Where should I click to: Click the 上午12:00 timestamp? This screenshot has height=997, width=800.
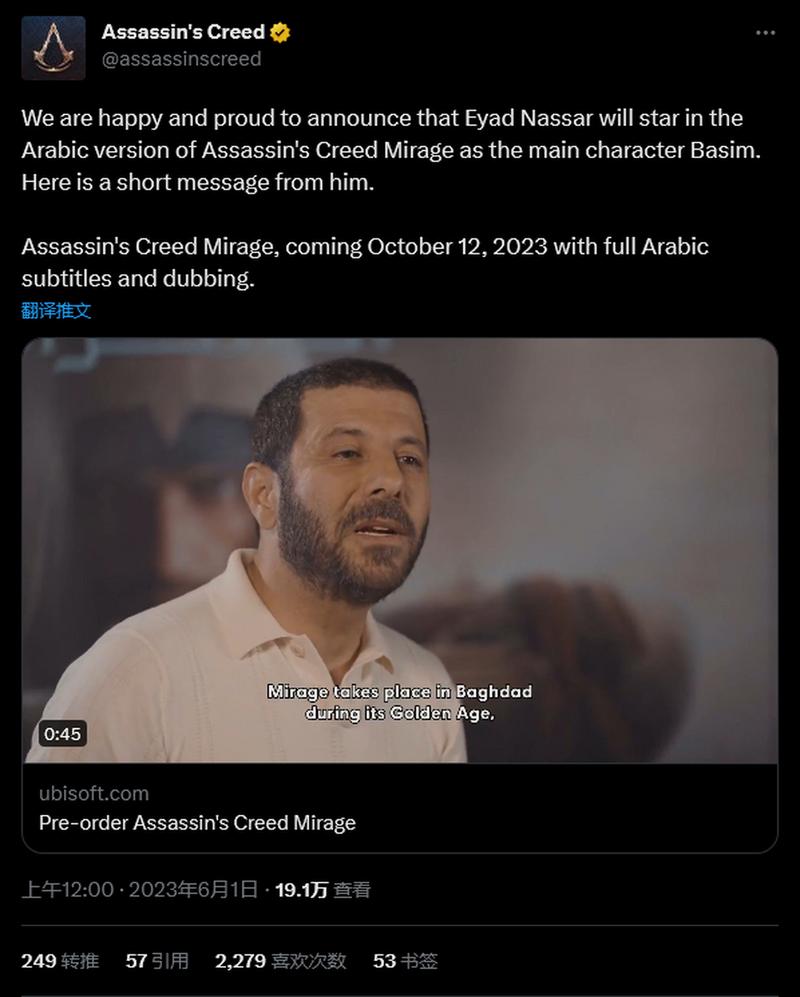pos(67,890)
